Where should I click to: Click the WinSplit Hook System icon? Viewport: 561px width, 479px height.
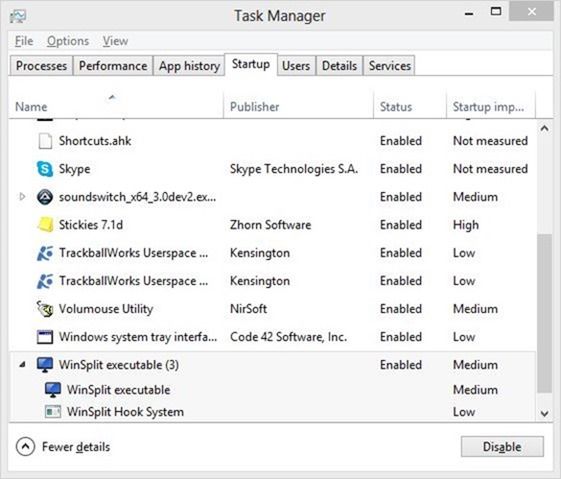tap(53, 412)
